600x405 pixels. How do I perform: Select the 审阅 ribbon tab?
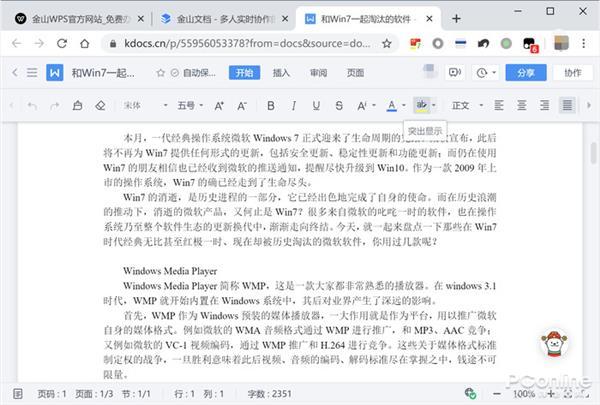pos(318,73)
